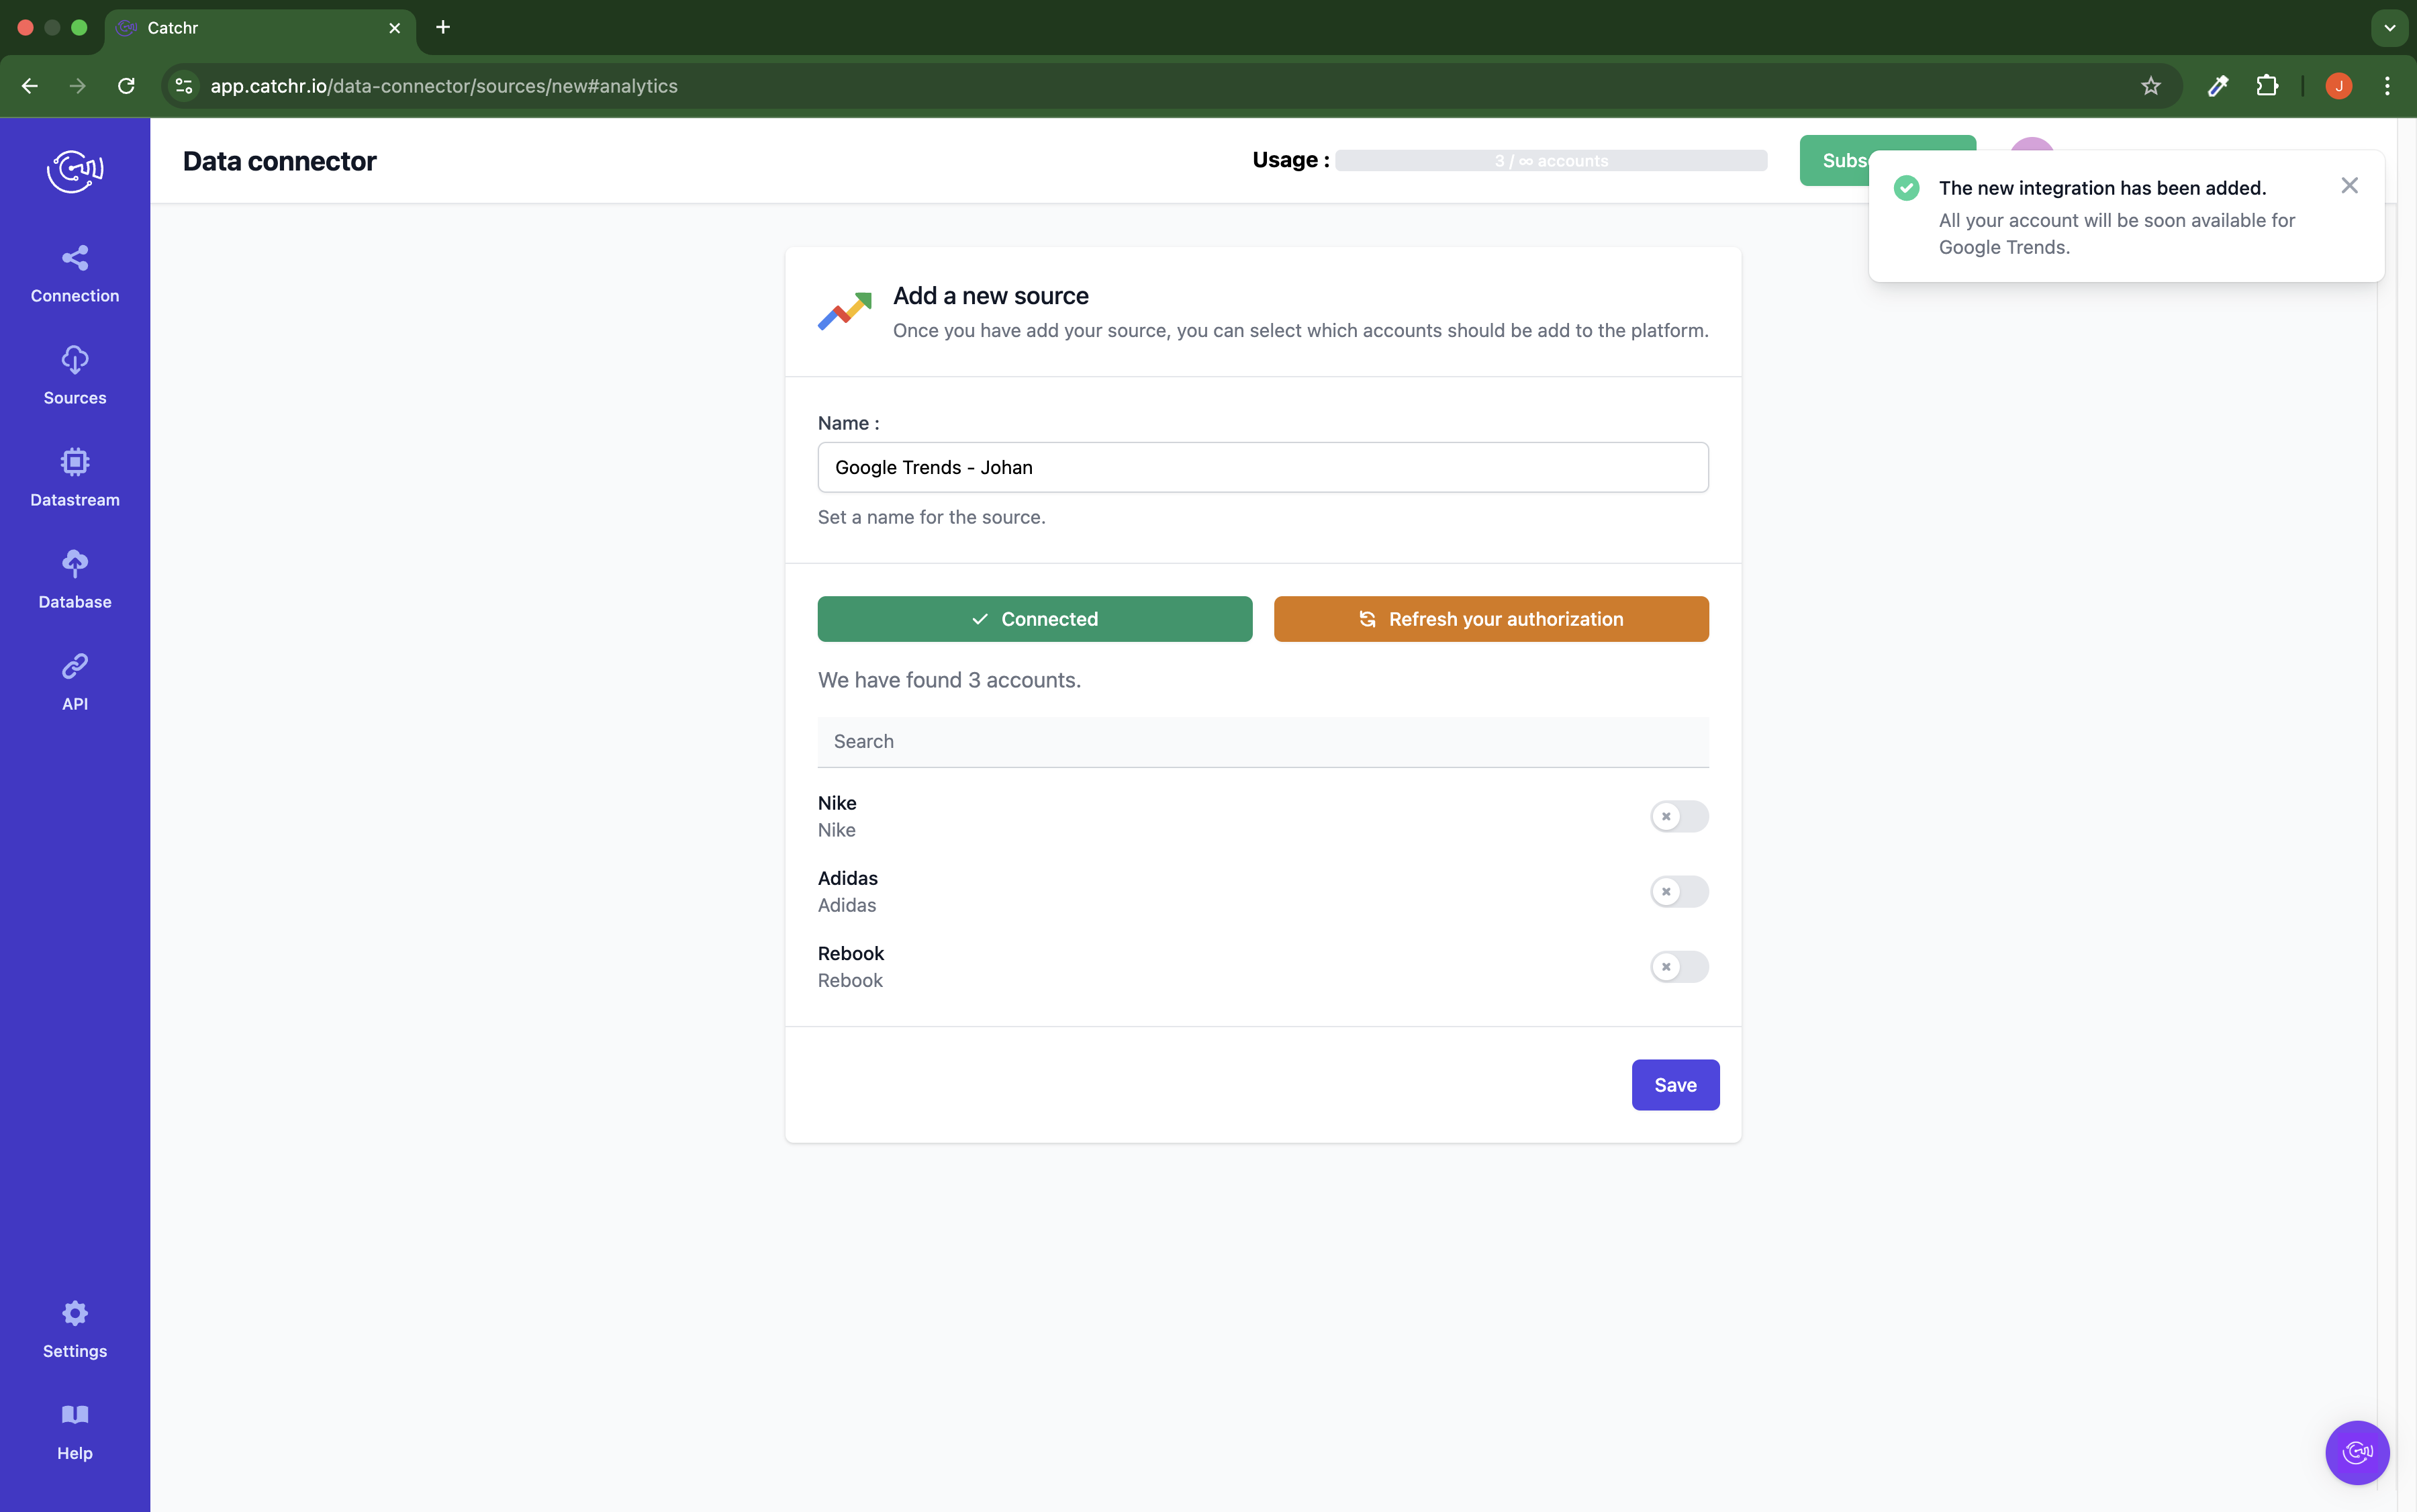This screenshot has height=1512, width=2417.
Task: Click the browser forward arrow
Action: click(78, 86)
